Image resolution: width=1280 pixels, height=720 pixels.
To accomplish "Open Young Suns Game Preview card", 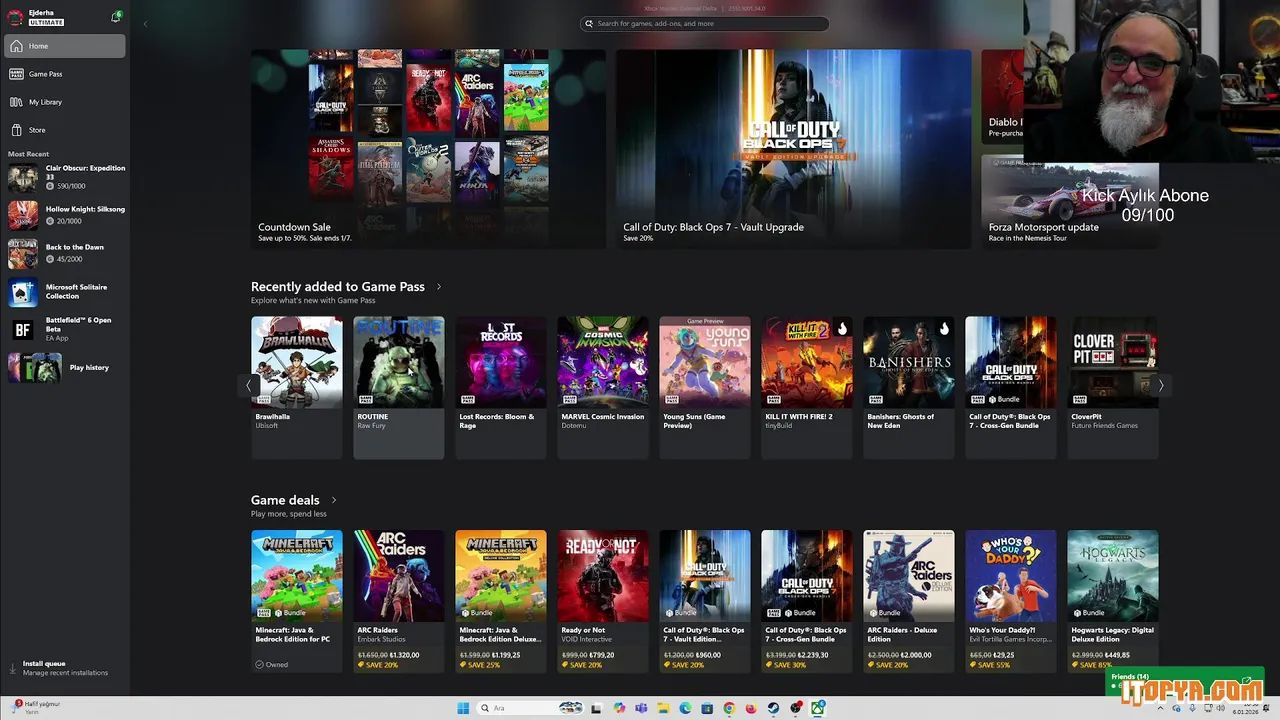I will click(704, 387).
